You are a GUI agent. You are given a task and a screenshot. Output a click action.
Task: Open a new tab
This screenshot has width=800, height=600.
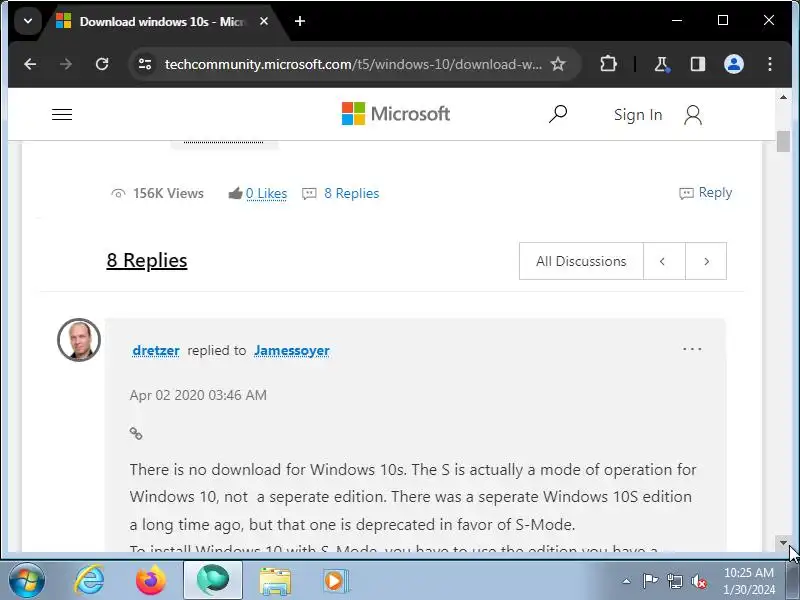[x=300, y=21]
